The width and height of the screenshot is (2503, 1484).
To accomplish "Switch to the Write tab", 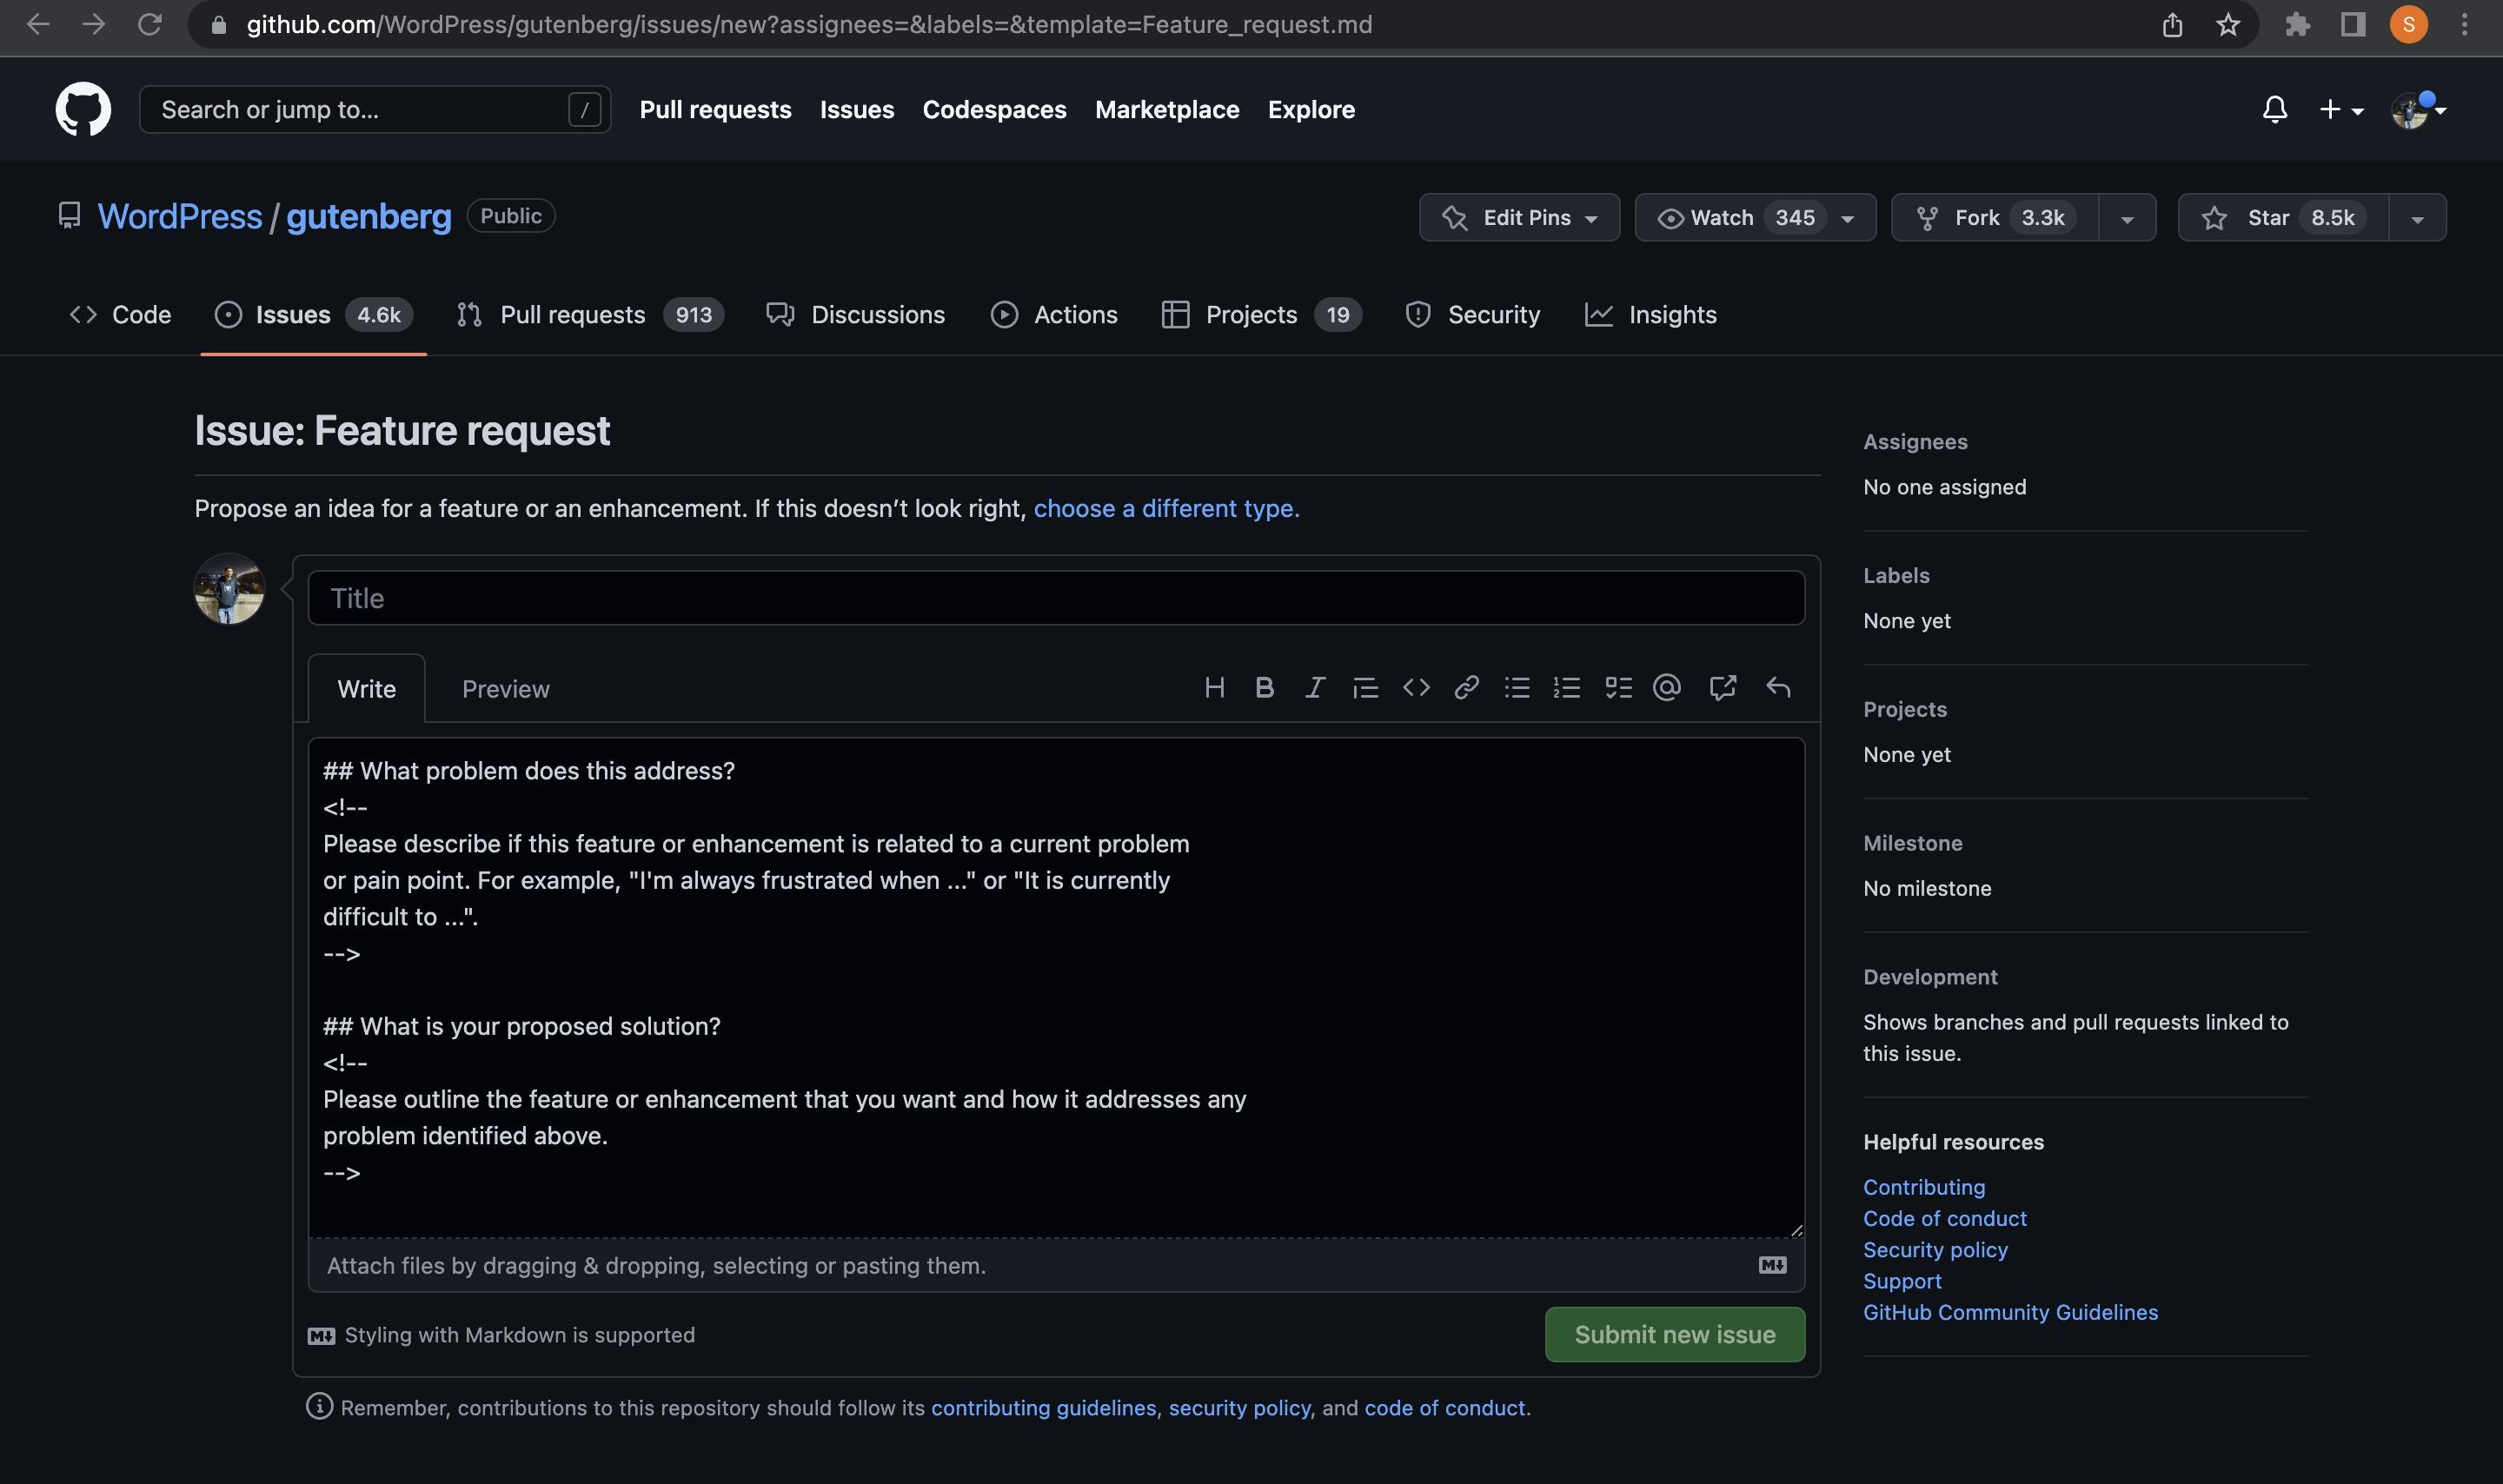I will (x=366, y=688).
